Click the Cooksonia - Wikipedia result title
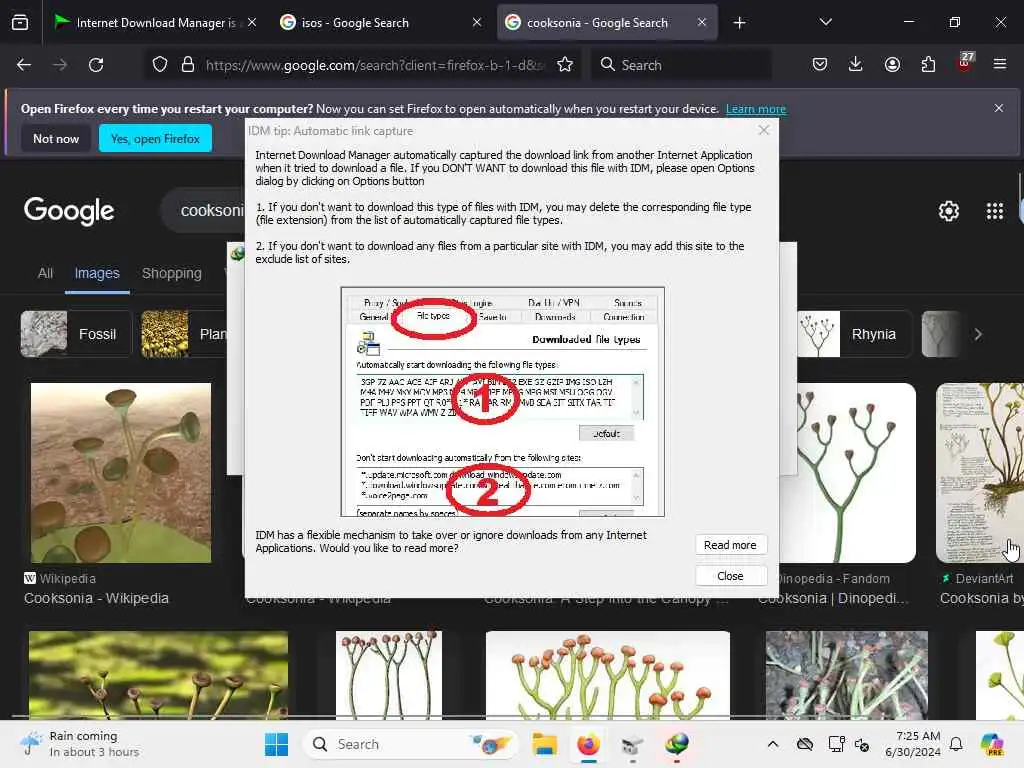This screenshot has width=1024, height=768. click(x=96, y=598)
